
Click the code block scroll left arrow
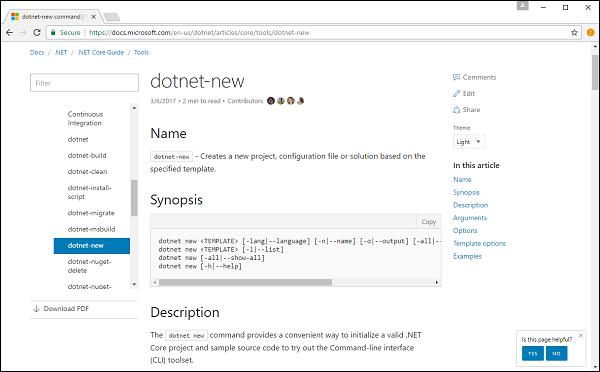(155, 282)
